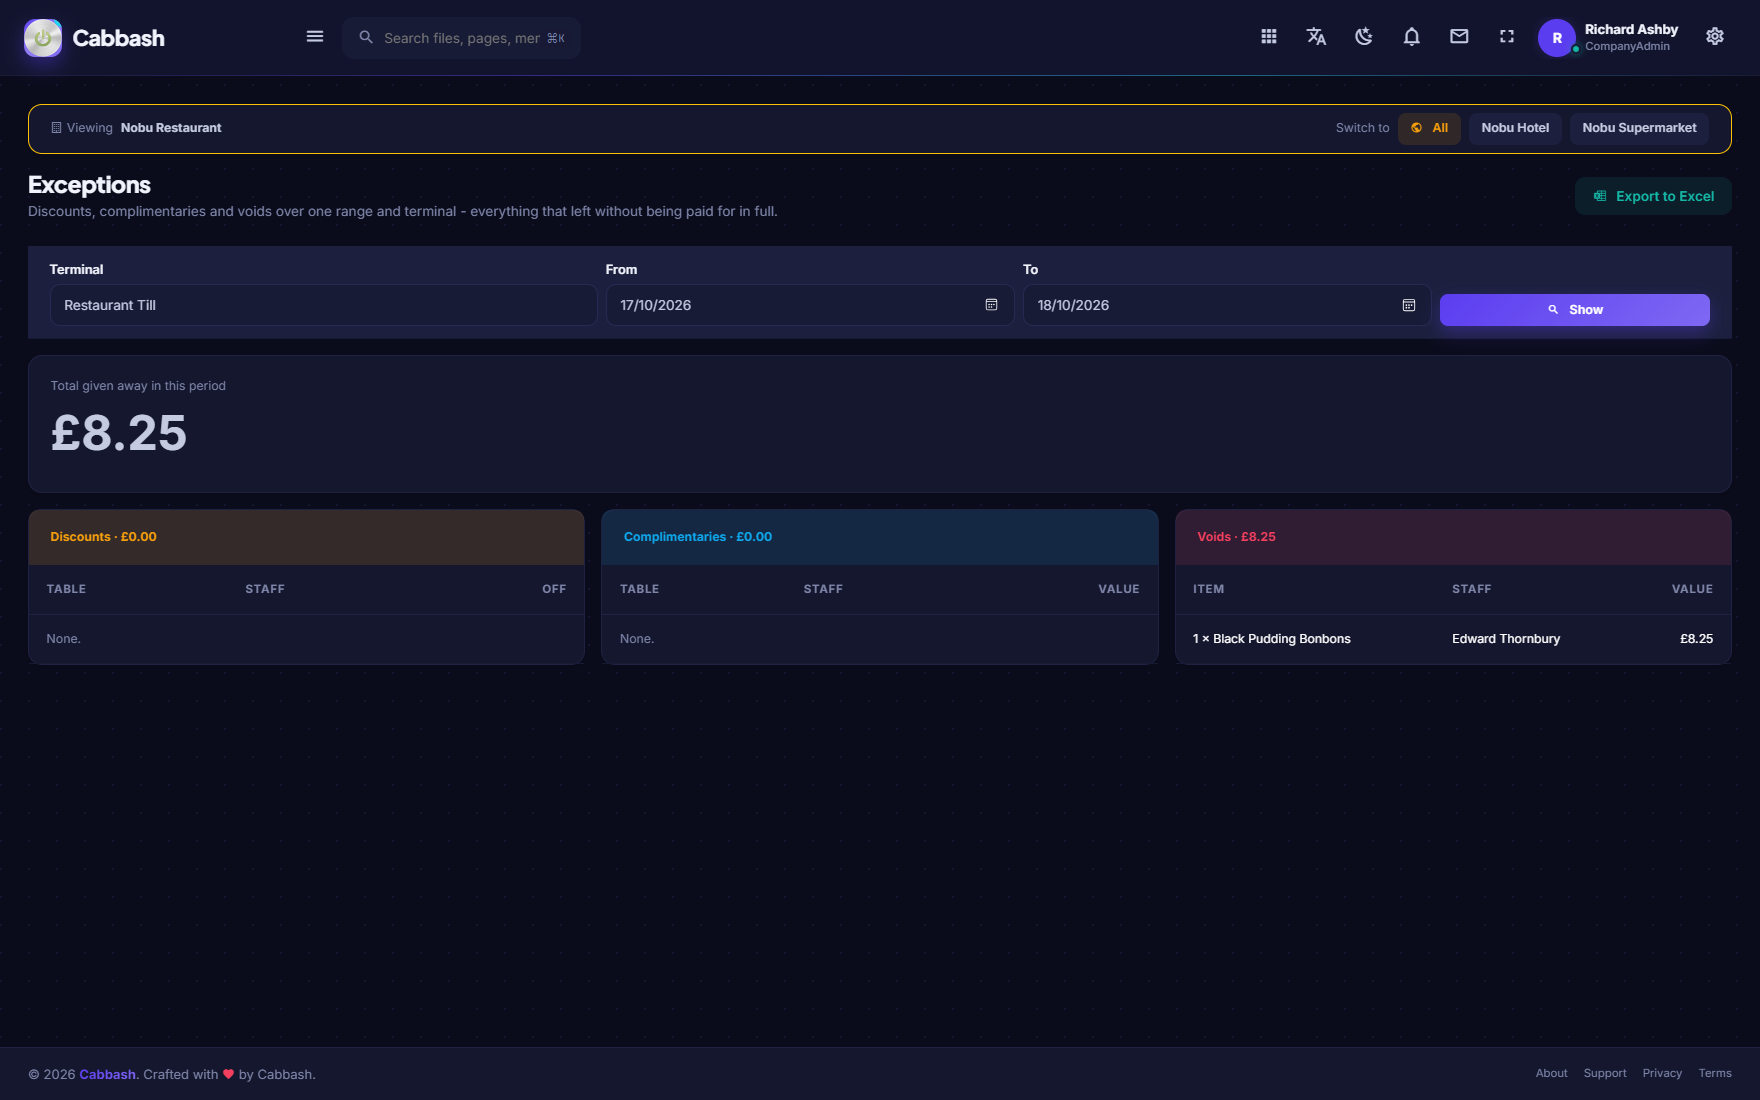The width and height of the screenshot is (1760, 1100).
Task: Open the Support footer link
Action: 1605,1073
